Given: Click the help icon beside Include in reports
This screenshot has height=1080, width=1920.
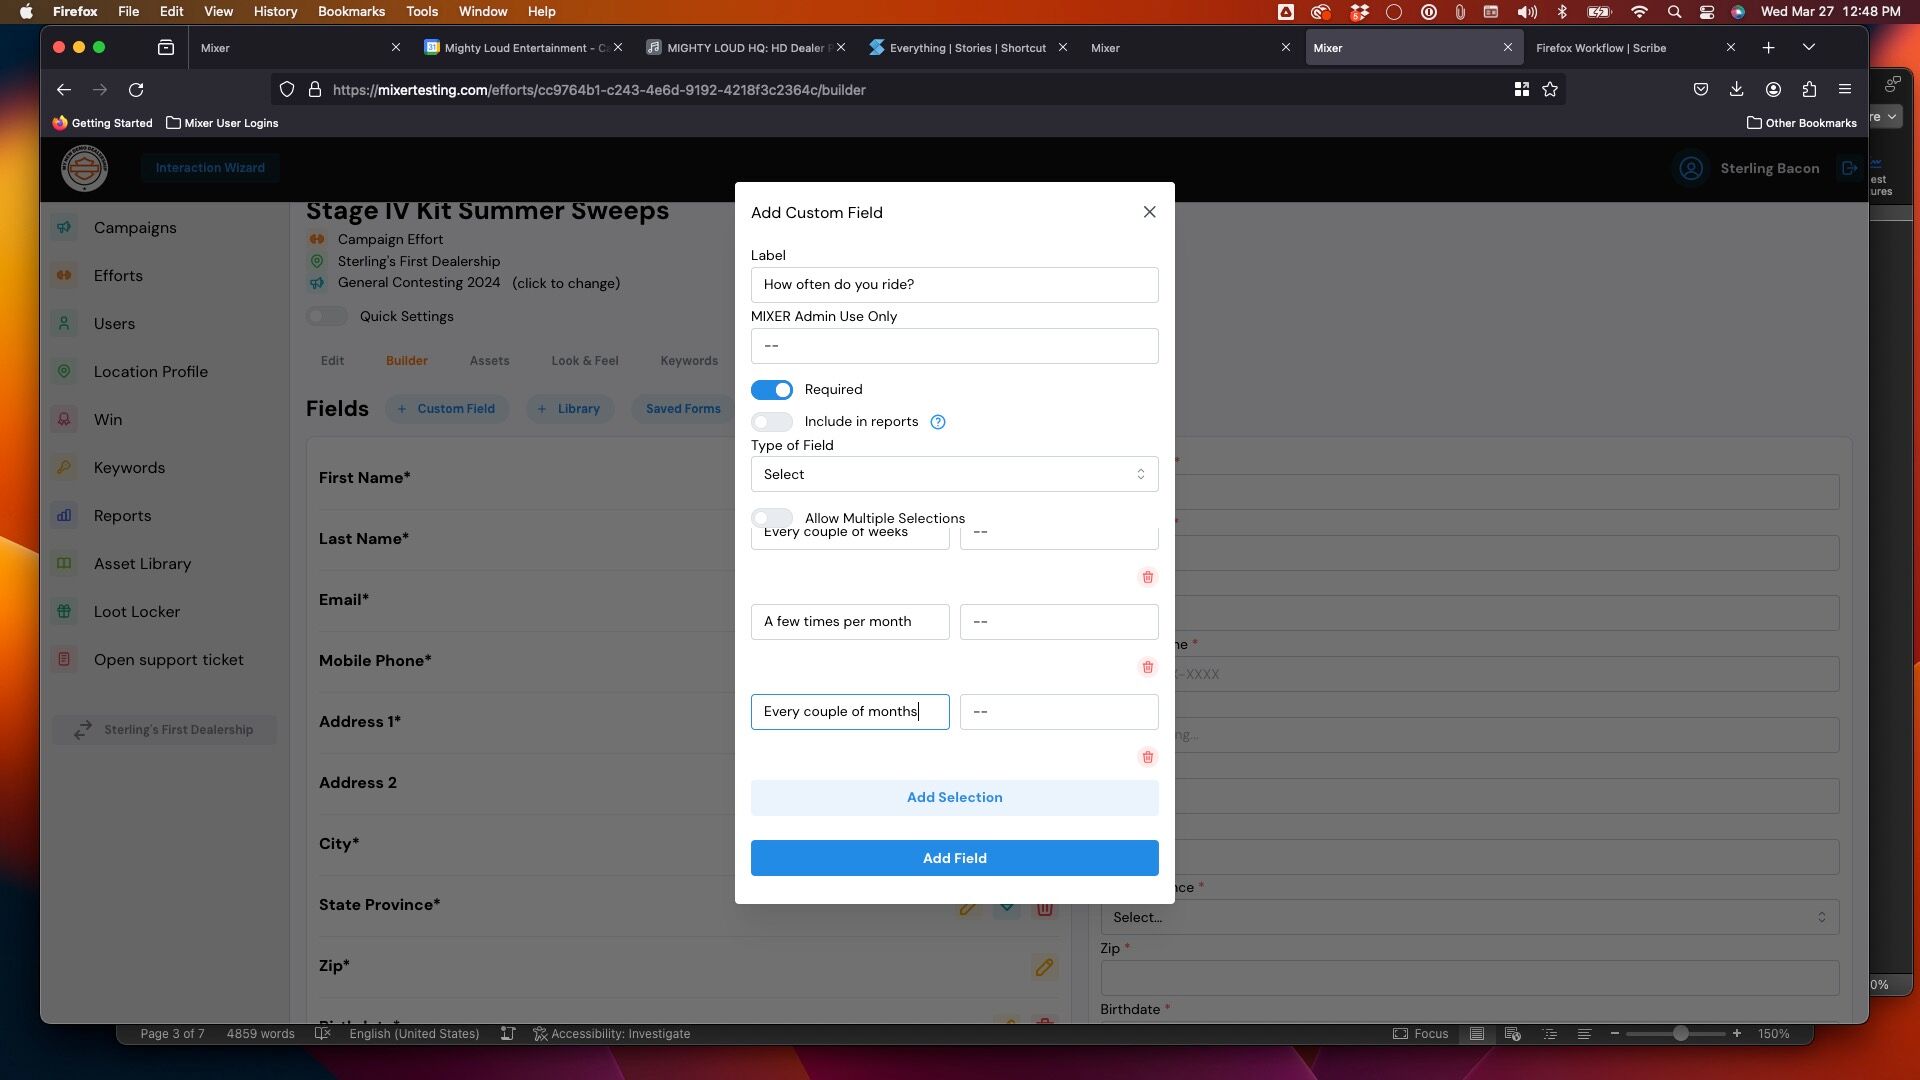Looking at the screenshot, I should [938, 422].
